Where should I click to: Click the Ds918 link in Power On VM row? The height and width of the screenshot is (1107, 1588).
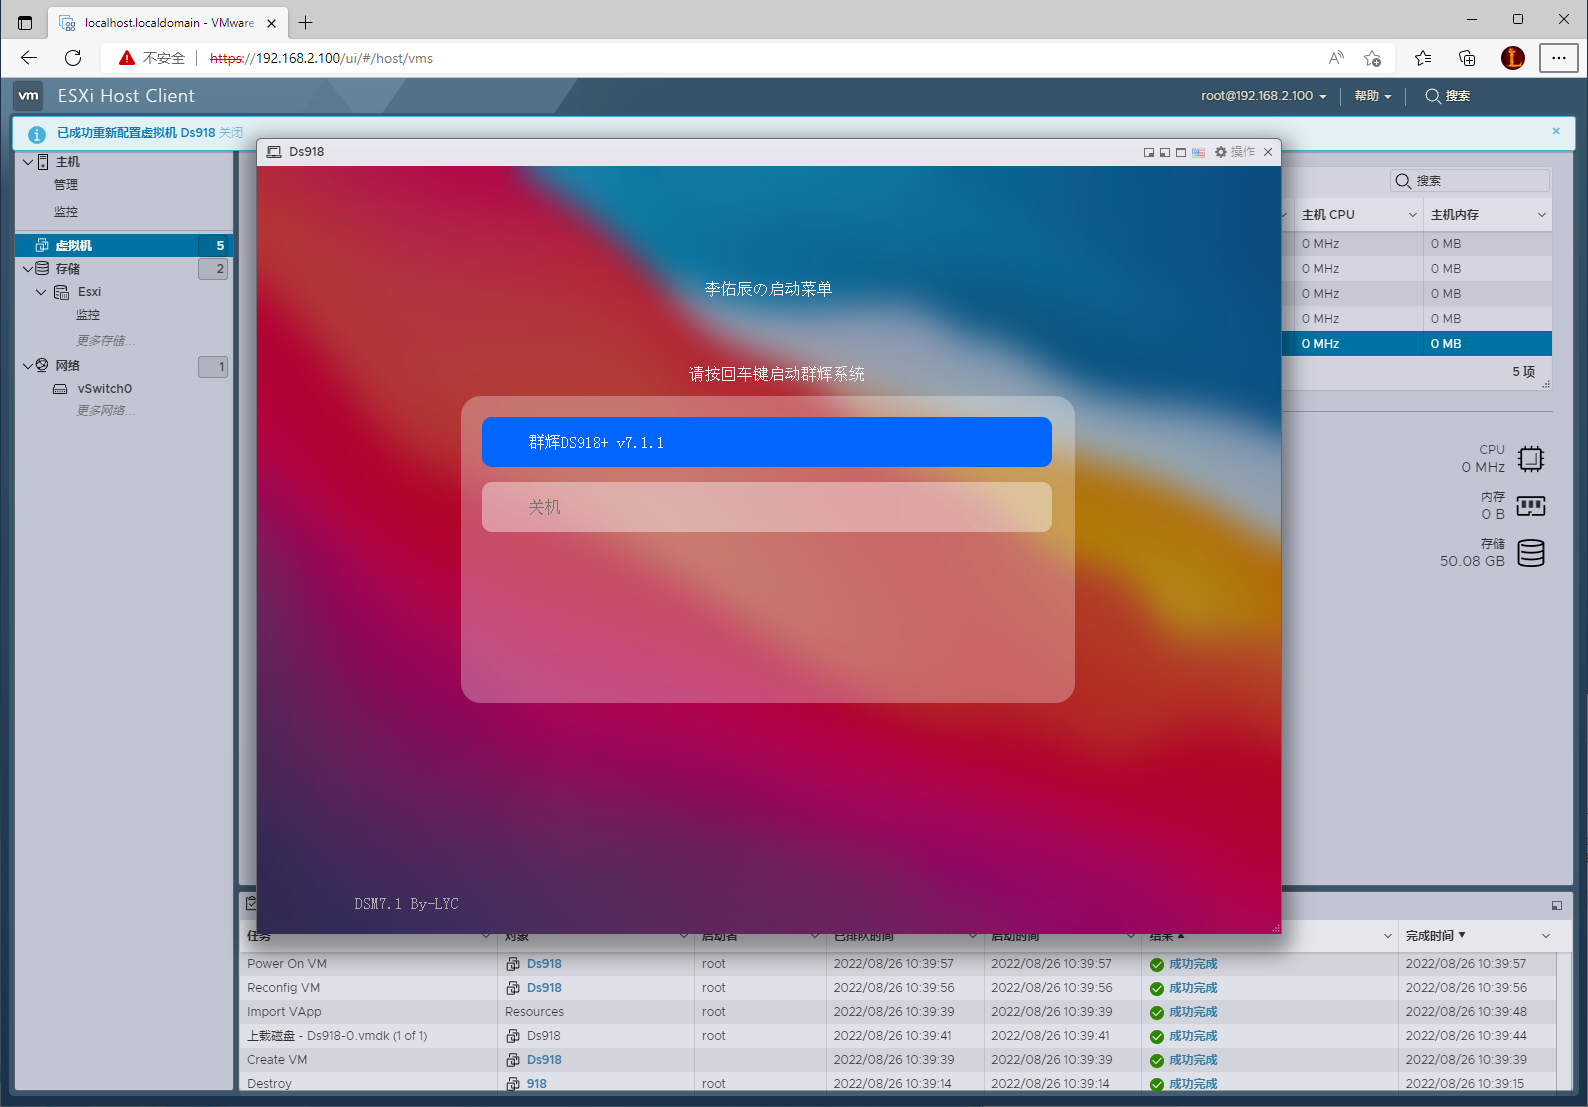pos(544,964)
